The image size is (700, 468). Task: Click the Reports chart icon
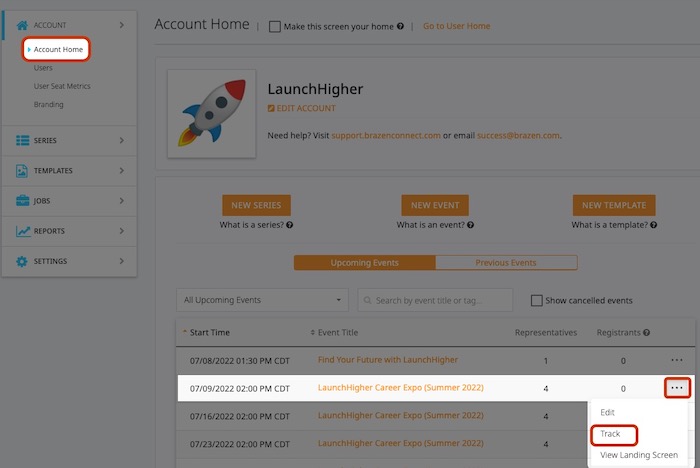23,231
